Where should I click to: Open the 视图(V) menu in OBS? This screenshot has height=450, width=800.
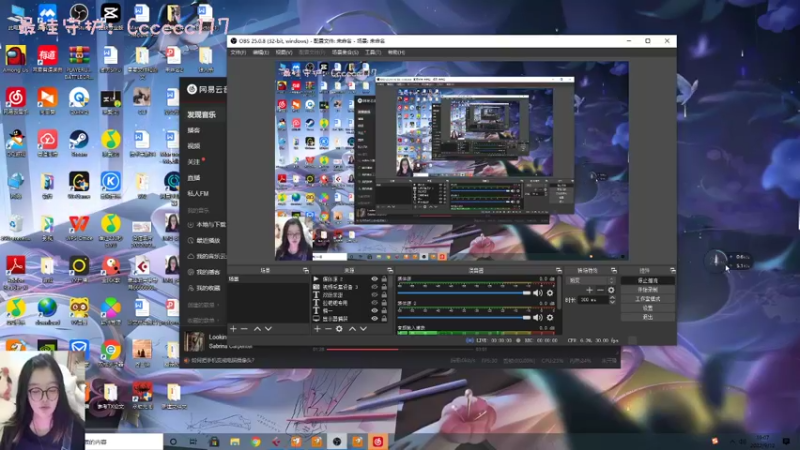pos(284,53)
